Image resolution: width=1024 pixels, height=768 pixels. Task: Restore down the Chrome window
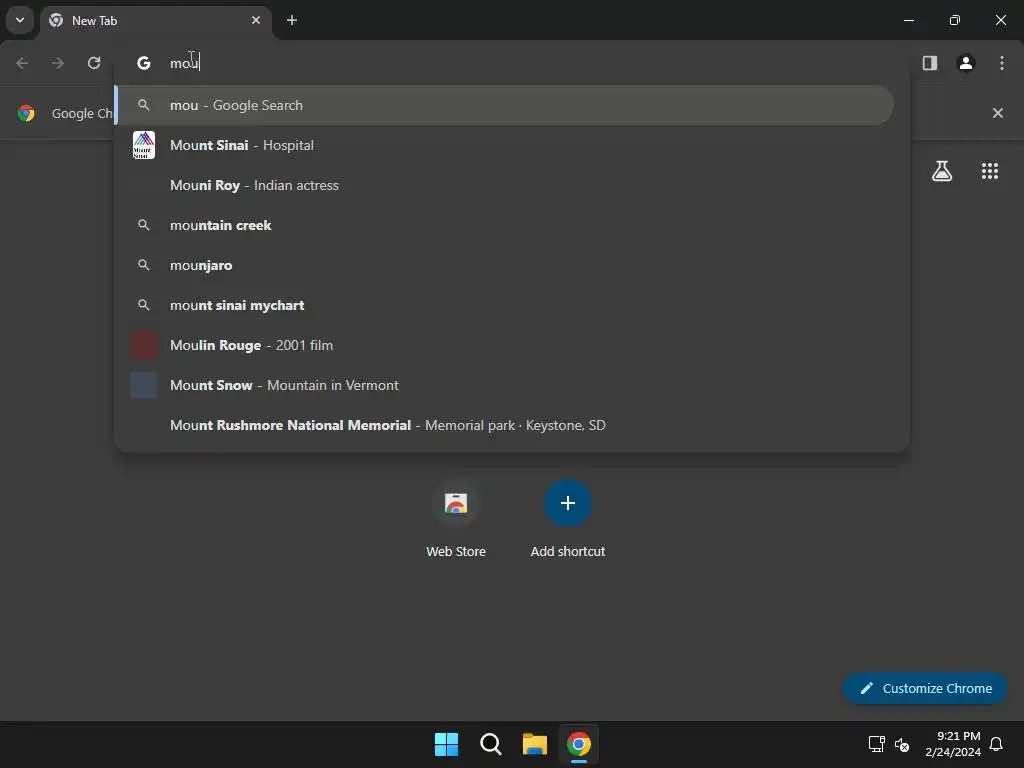(x=955, y=20)
